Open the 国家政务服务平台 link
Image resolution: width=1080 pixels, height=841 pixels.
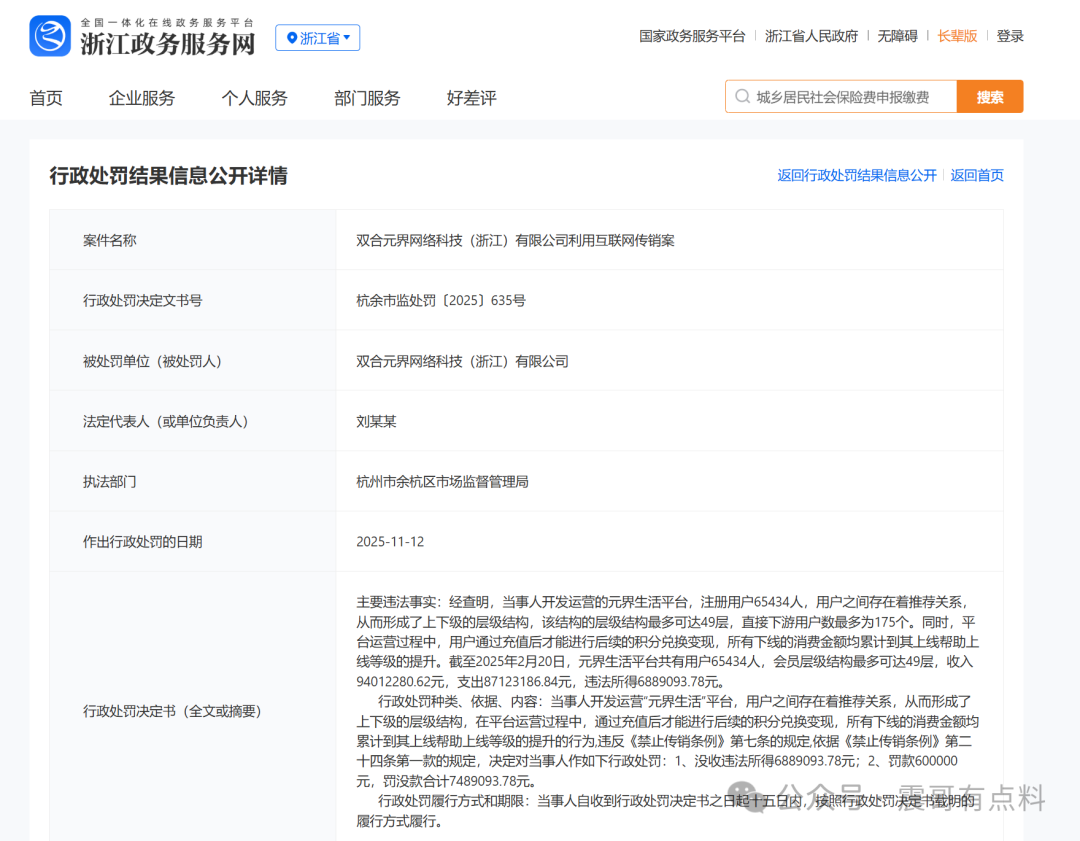tap(691, 35)
